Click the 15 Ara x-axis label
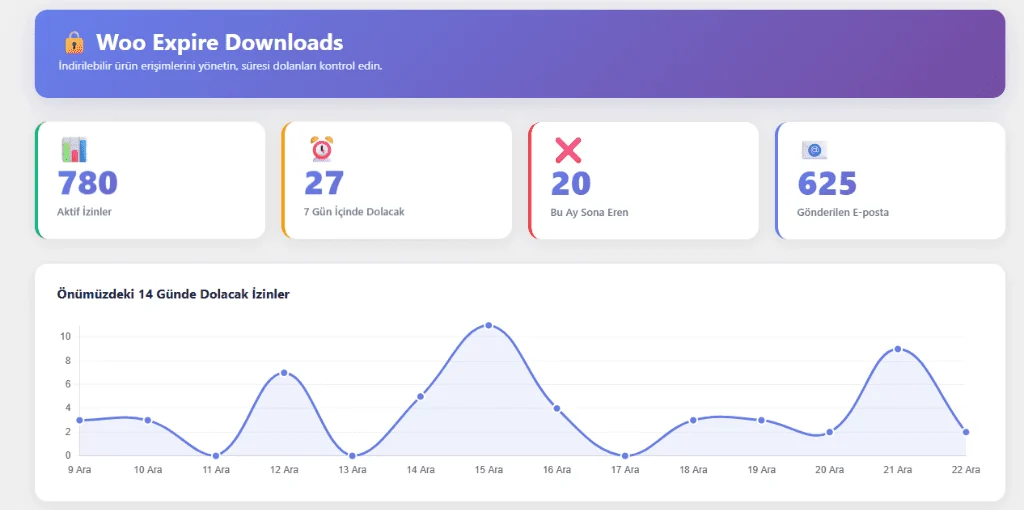The height and width of the screenshot is (510, 1024). 488,470
